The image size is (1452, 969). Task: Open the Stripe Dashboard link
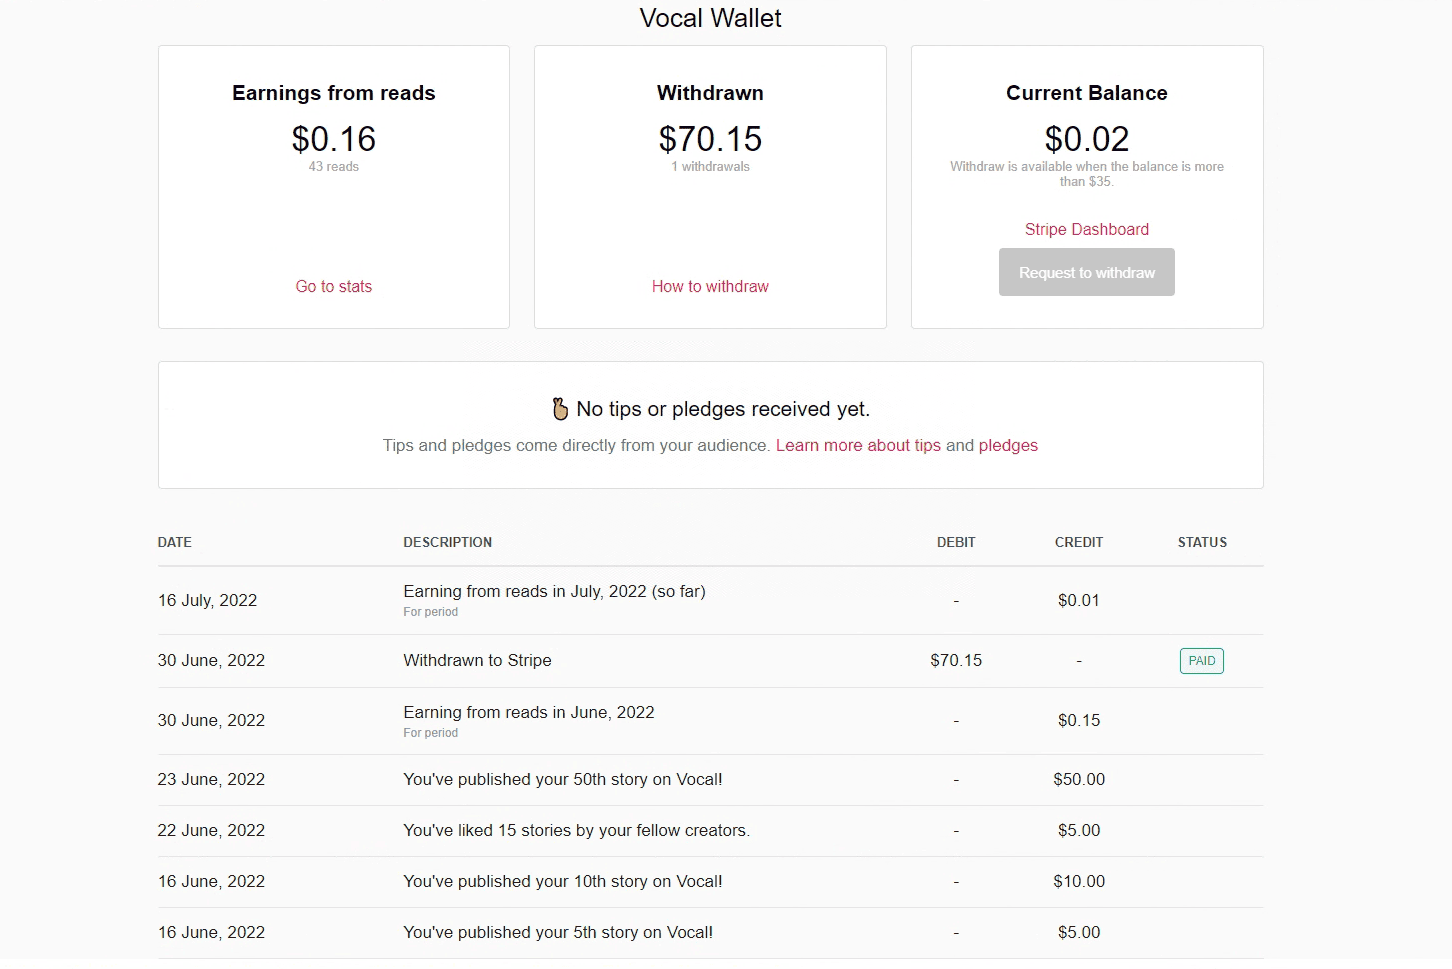point(1086,230)
